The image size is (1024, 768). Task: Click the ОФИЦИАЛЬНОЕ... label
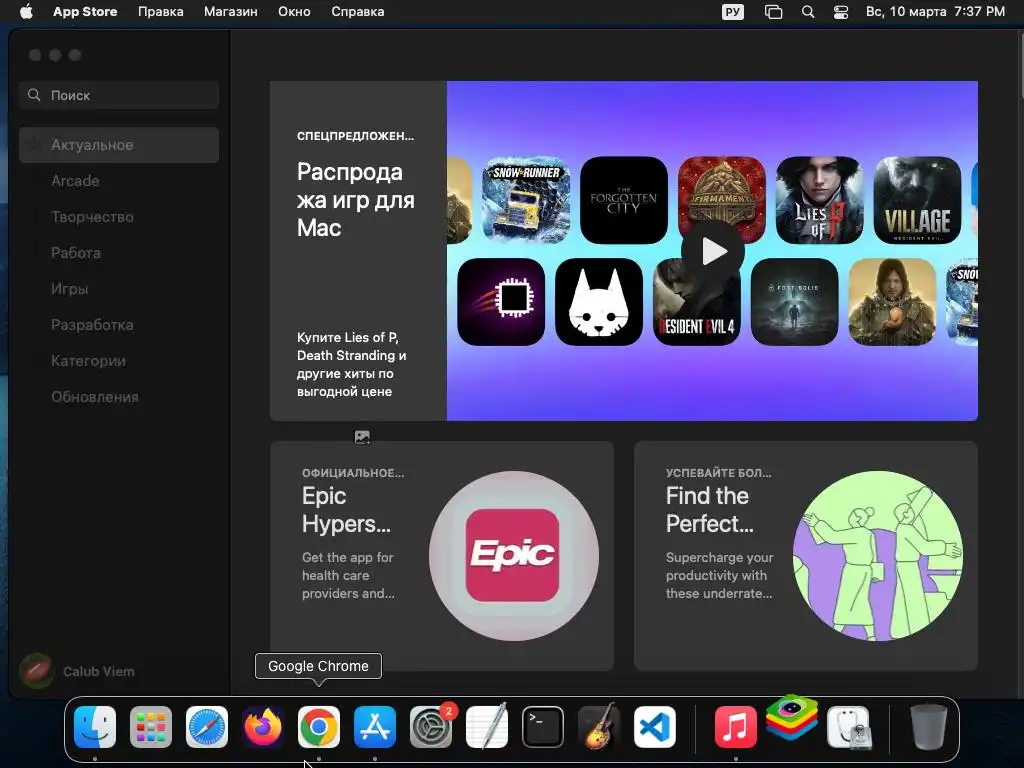(353, 473)
